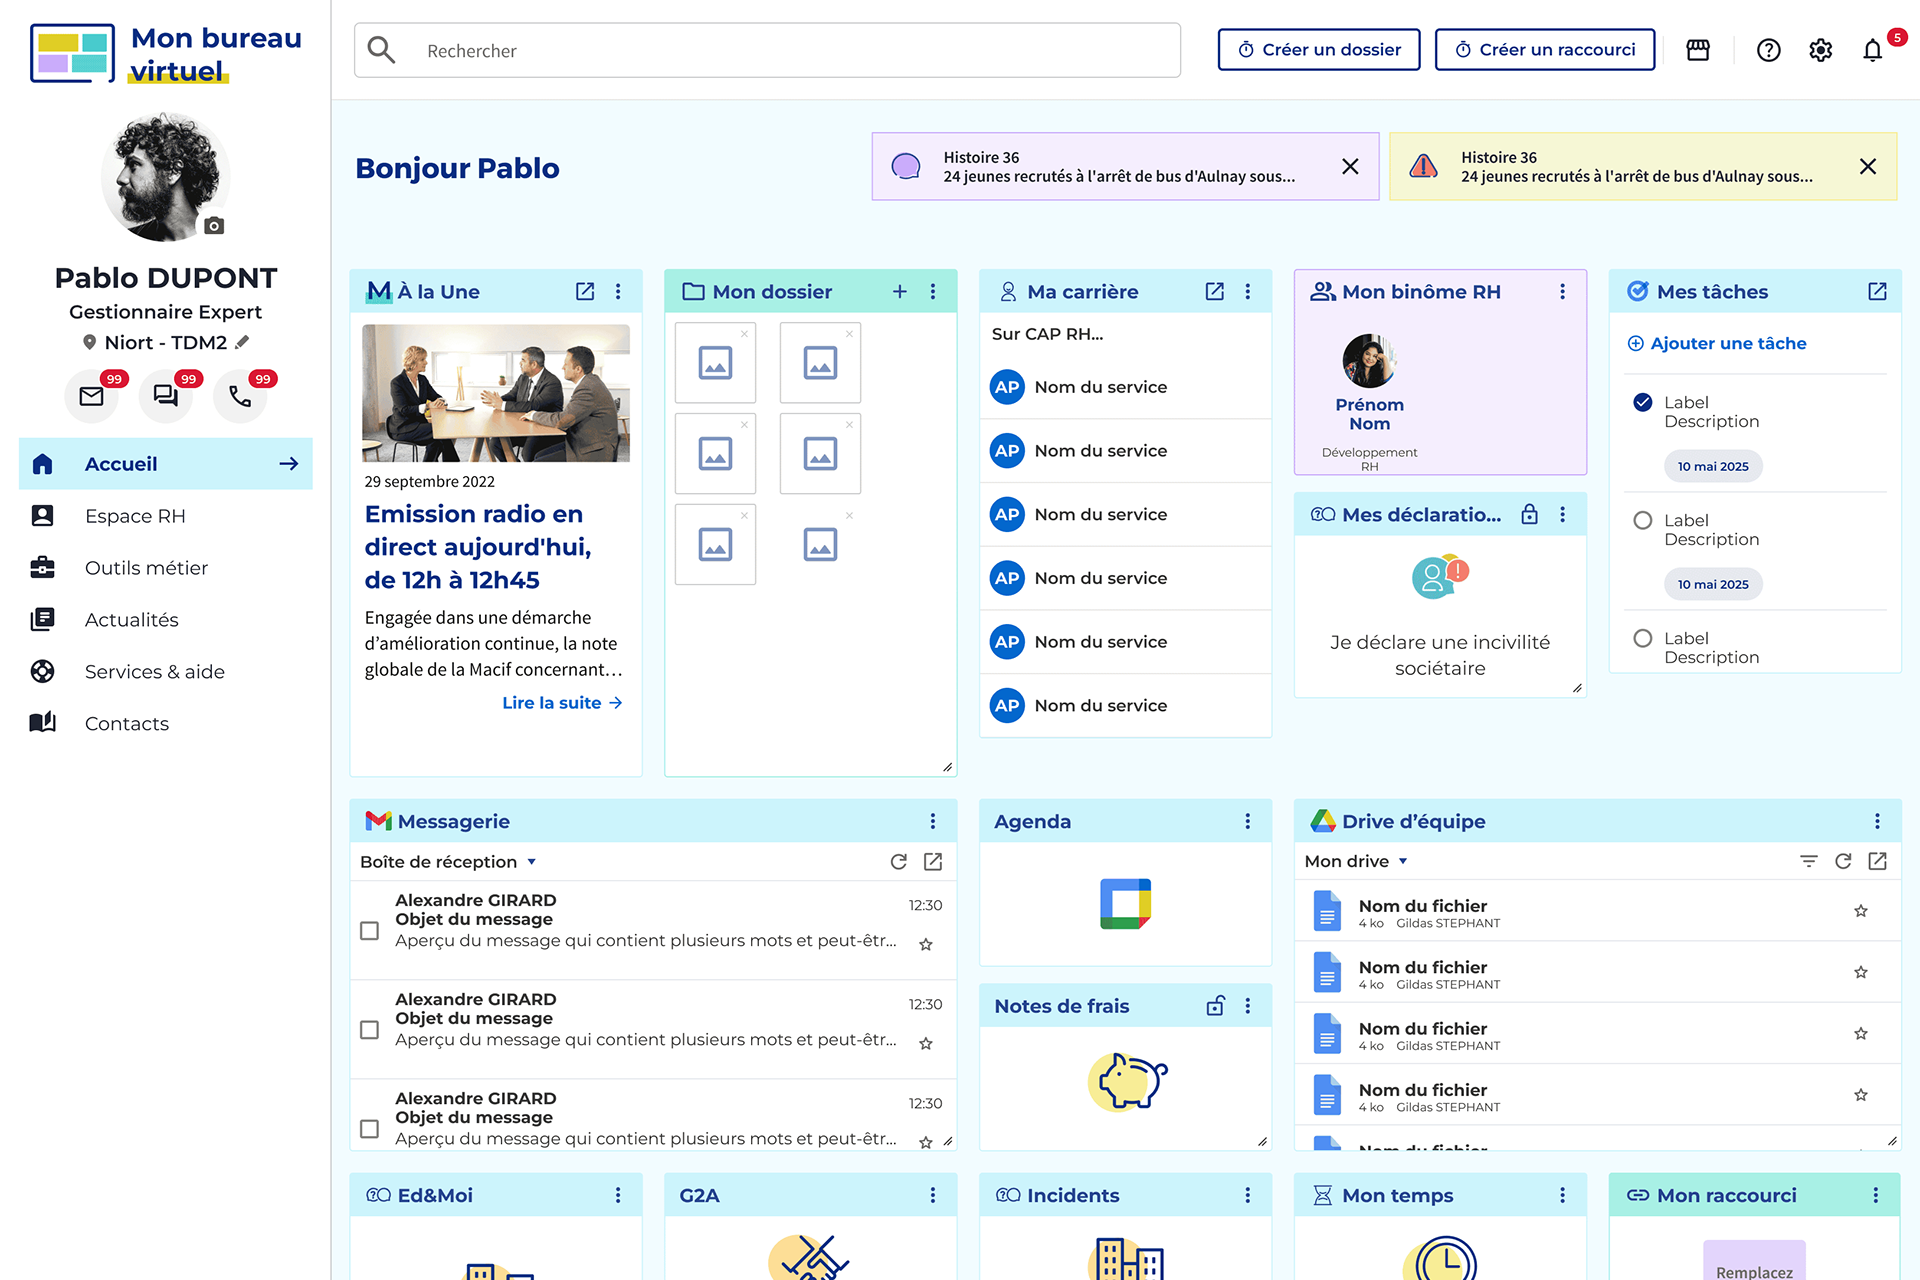Viewport: 1920px width, 1280px height.
Task: Open the Ma carrière three-dot menu
Action: click(1247, 292)
